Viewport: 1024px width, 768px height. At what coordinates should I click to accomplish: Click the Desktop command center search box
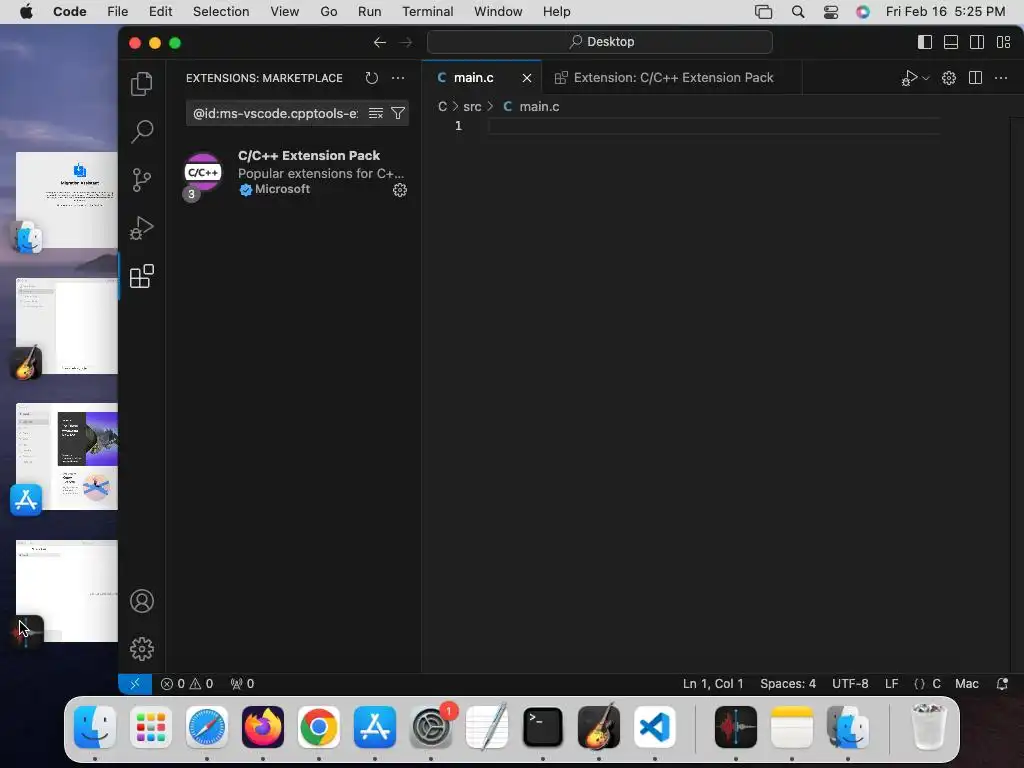(600, 42)
